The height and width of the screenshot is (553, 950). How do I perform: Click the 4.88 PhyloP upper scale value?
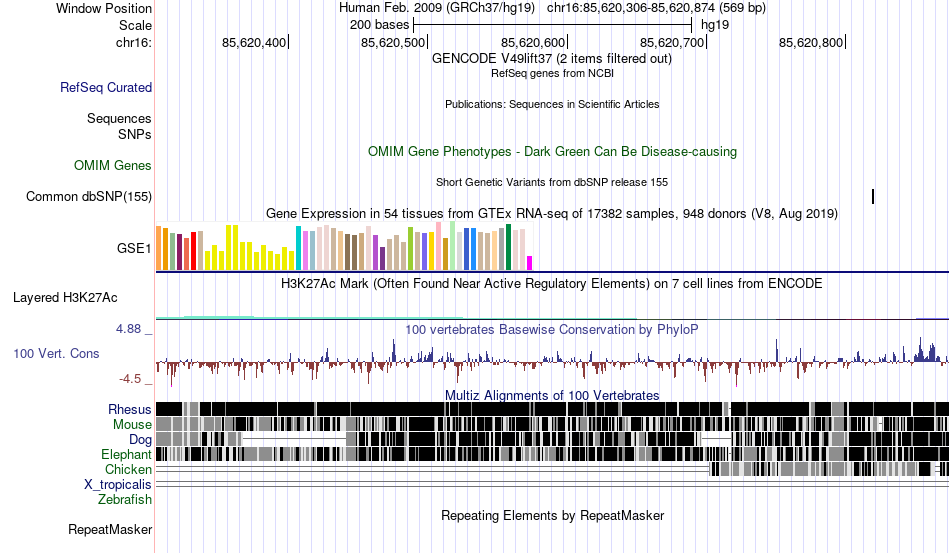(128, 329)
